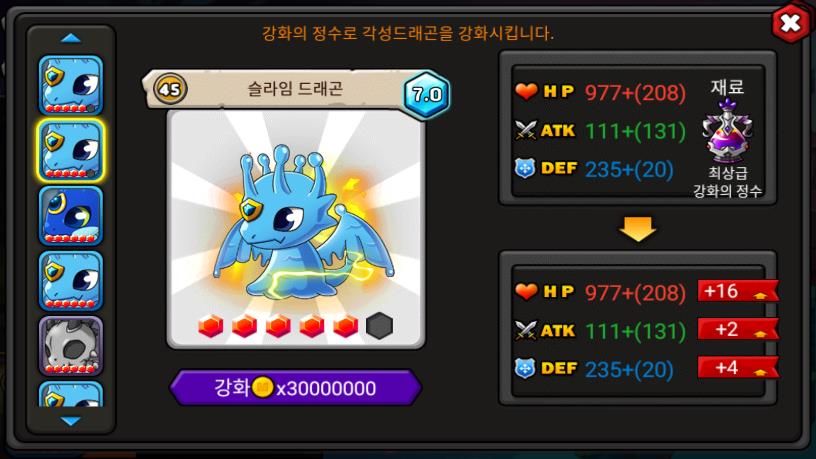Click the red +4 DEF bonus banner
Image resolution: width=816 pixels, height=459 pixels.
pos(738,368)
